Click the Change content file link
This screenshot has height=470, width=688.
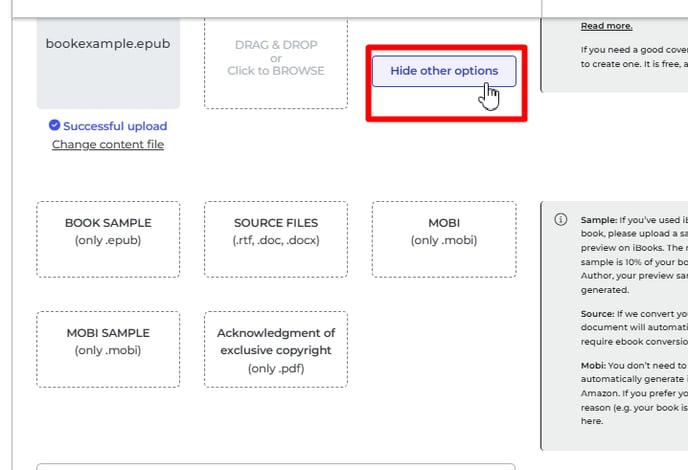(x=108, y=144)
